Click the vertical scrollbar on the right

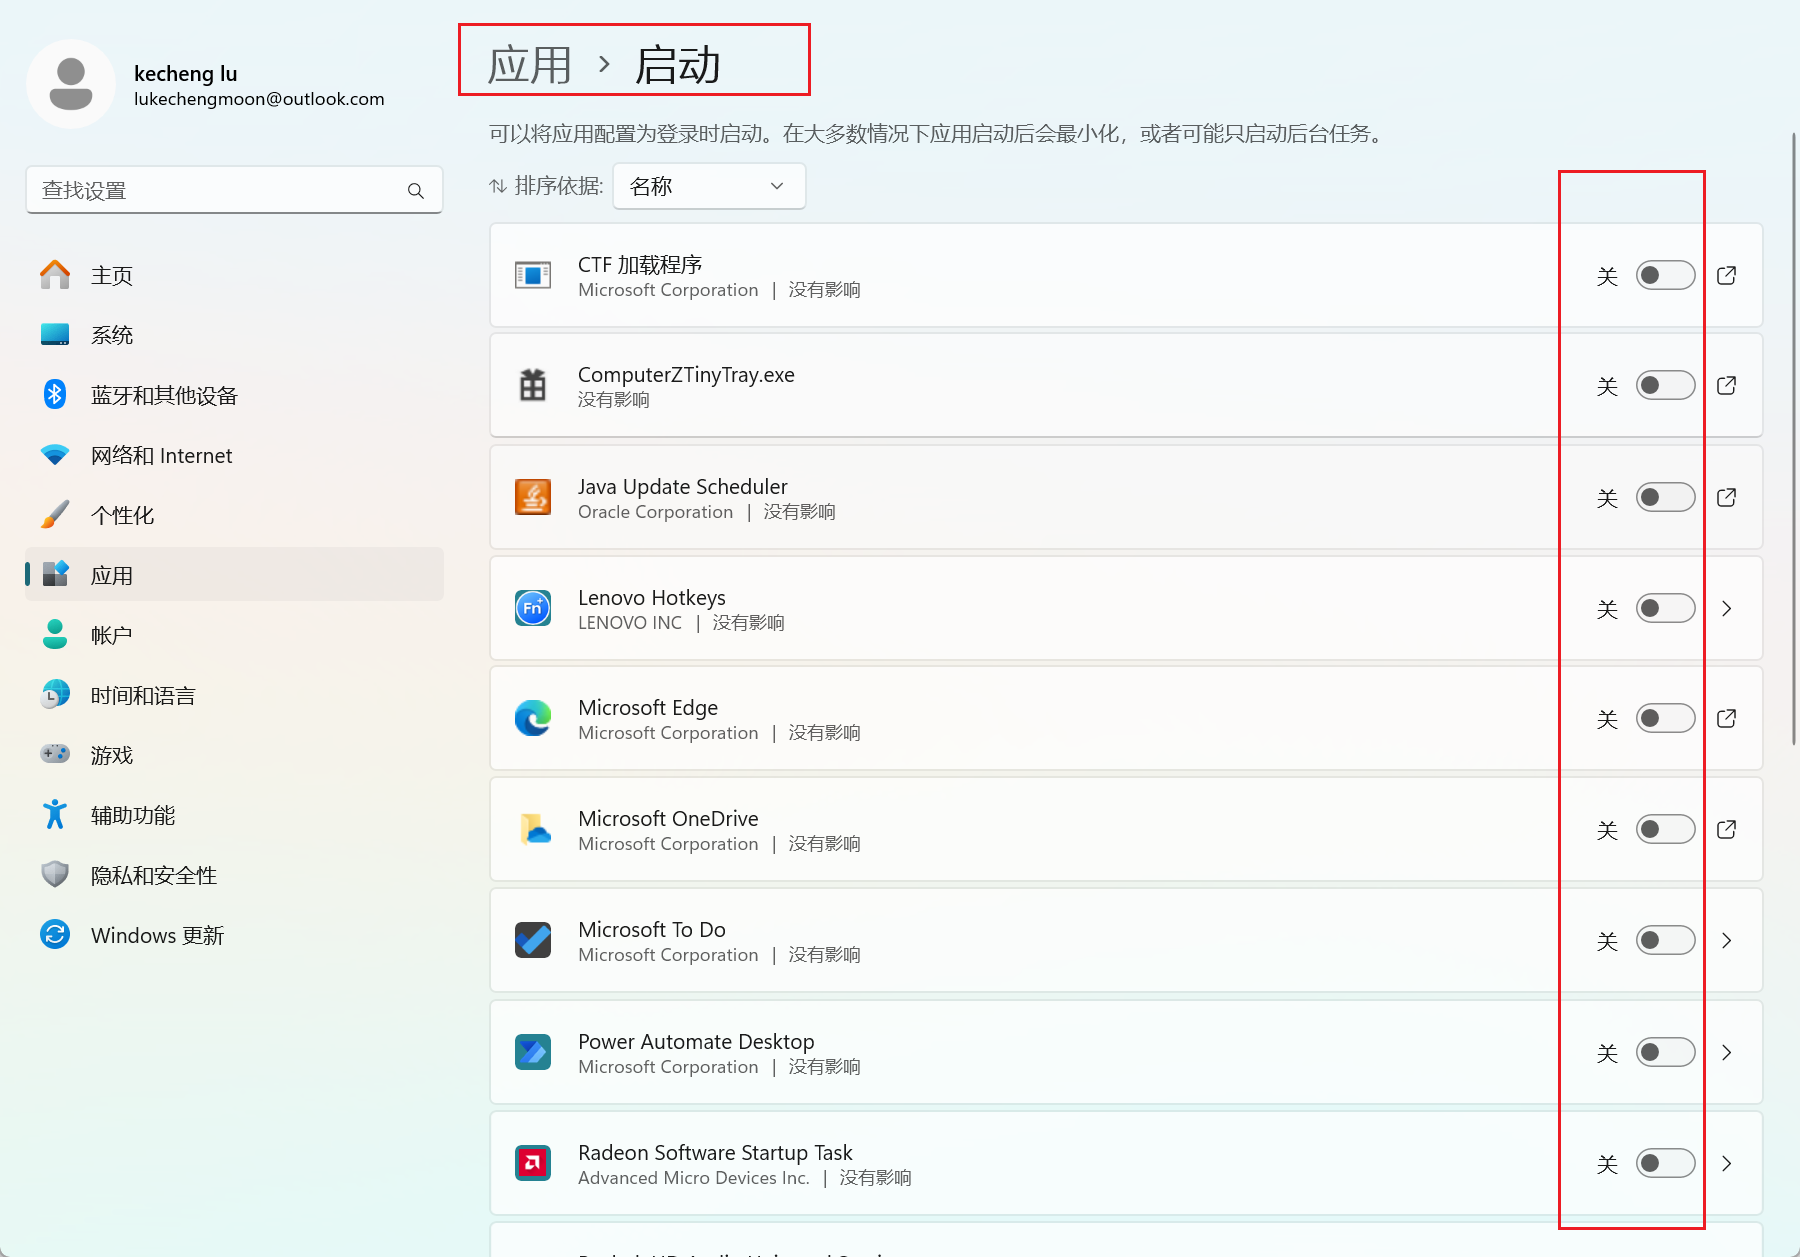(x=1794, y=440)
